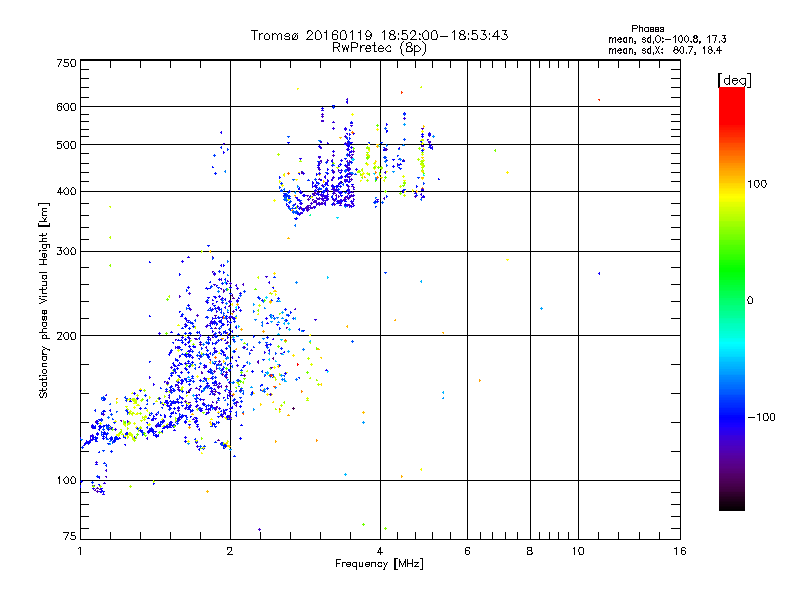Image resolution: width=800 pixels, height=600 pixels.
Task: Click the 'RwPretec (8p)' subtitle
Action: coord(379,48)
